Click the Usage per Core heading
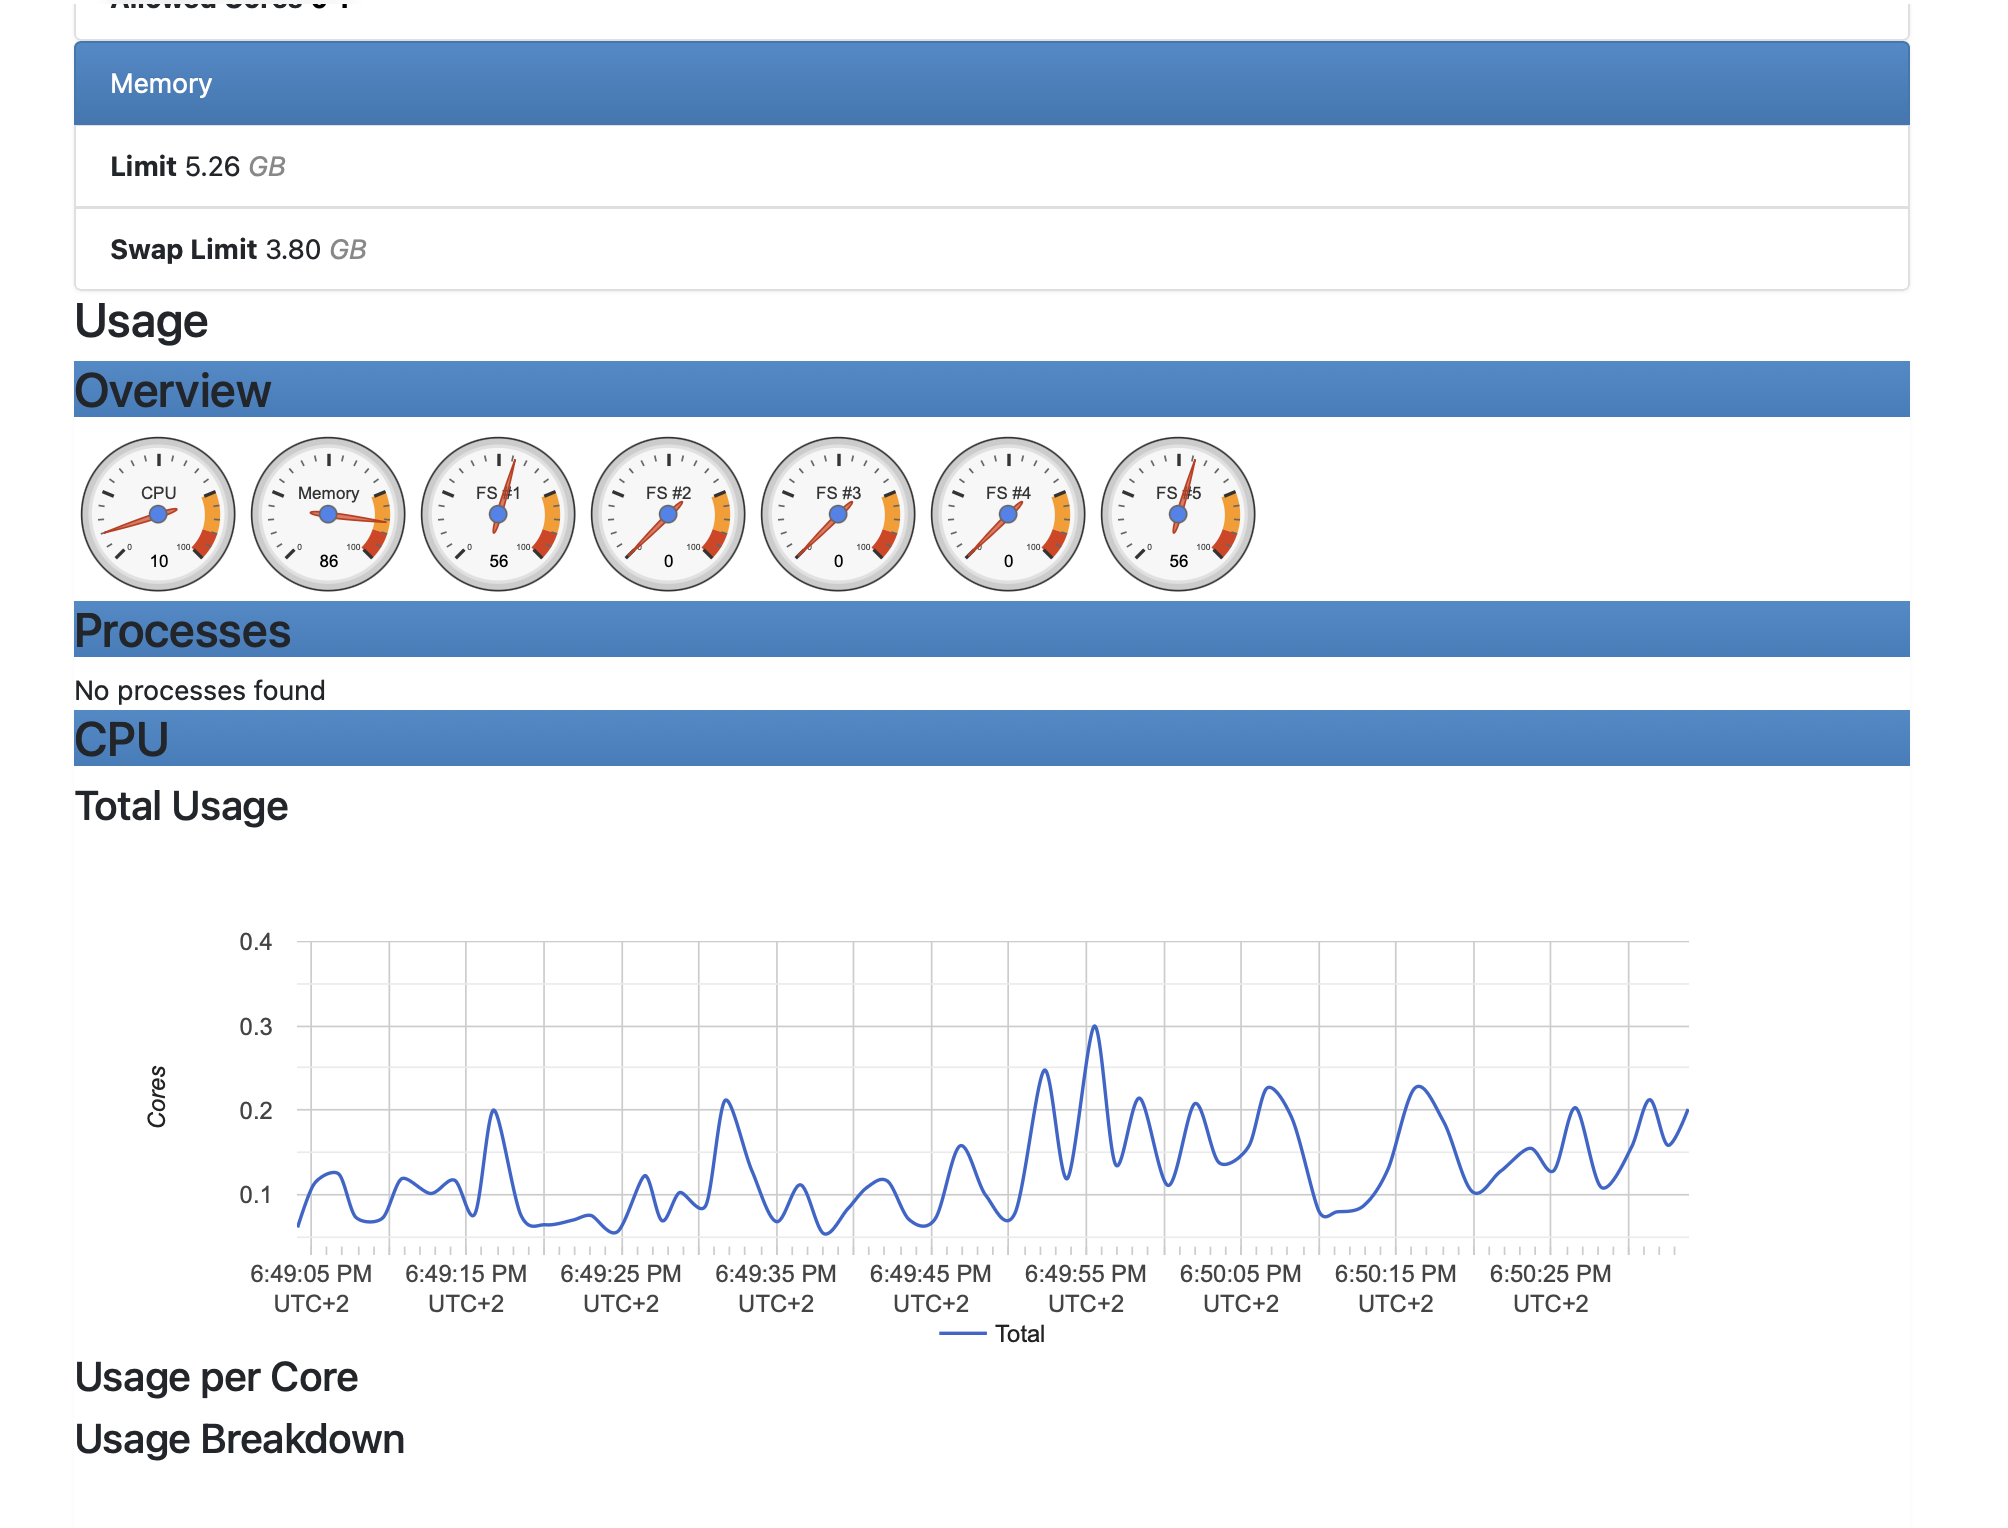Screen dimensions: 2008x1528 click(216, 1378)
